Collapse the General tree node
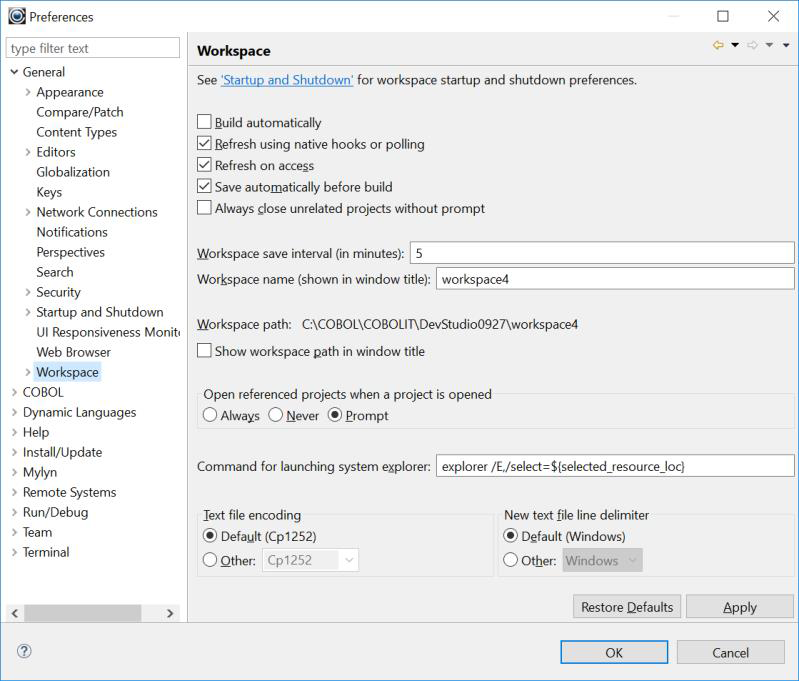Screen dimensions: 799x681 pyautogui.click(x=14, y=72)
